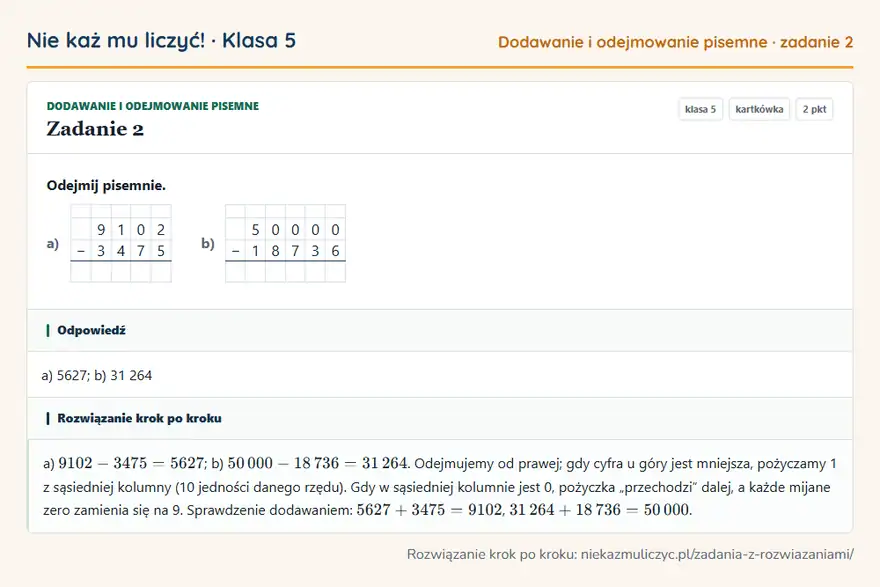Click the 'Nie każ mu liczyć! · Klasa 5' title
The image size is (880, 587).
point(161,41)
